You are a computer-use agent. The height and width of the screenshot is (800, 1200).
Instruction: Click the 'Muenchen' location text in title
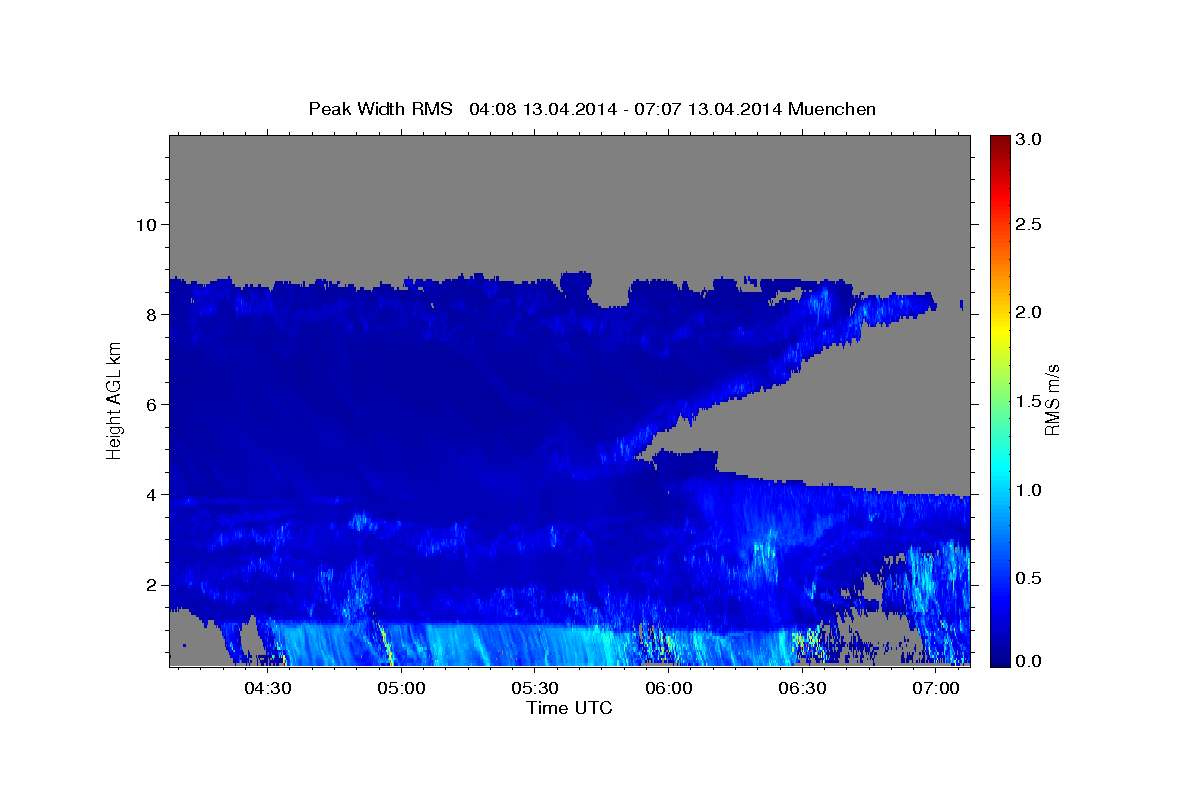(x=832, y=109)
